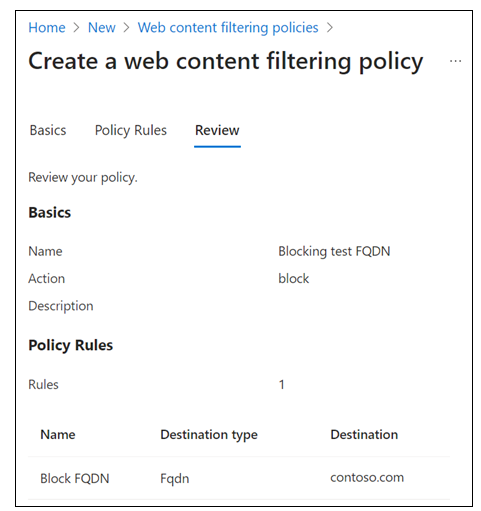Switch to the Policy Rules tab
The width and height of the screenshot is (481, 511).
point(131,130)
